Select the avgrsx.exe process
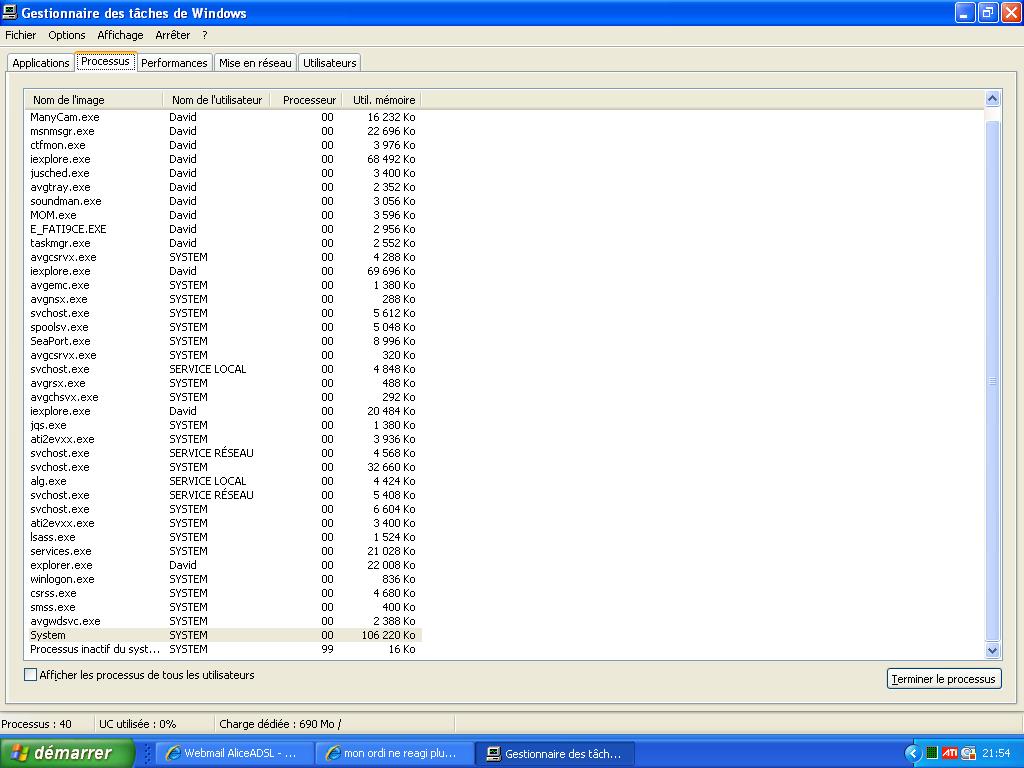1024x768 pixels. click(223, 383)
